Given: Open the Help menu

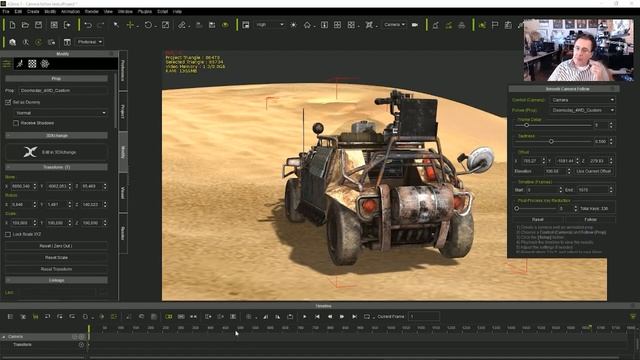Looking at the screenshot, I should pos(177,11).
